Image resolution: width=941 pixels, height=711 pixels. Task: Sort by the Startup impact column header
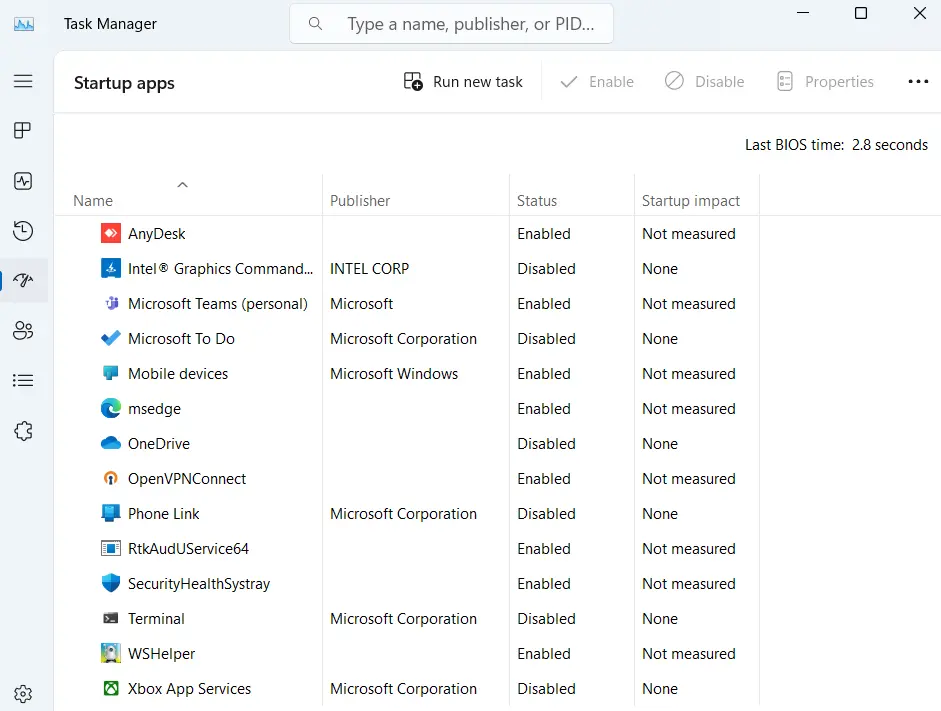point(691,200)
